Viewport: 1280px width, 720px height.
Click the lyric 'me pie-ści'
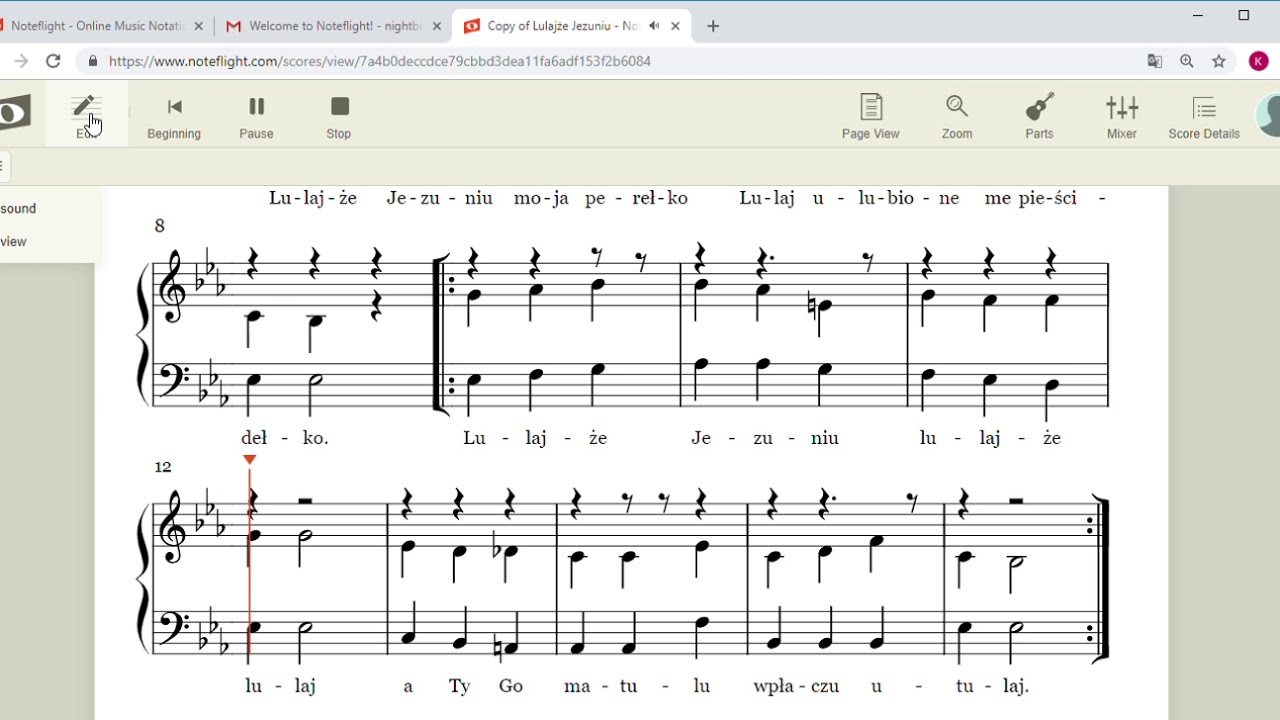(1031, 198)
